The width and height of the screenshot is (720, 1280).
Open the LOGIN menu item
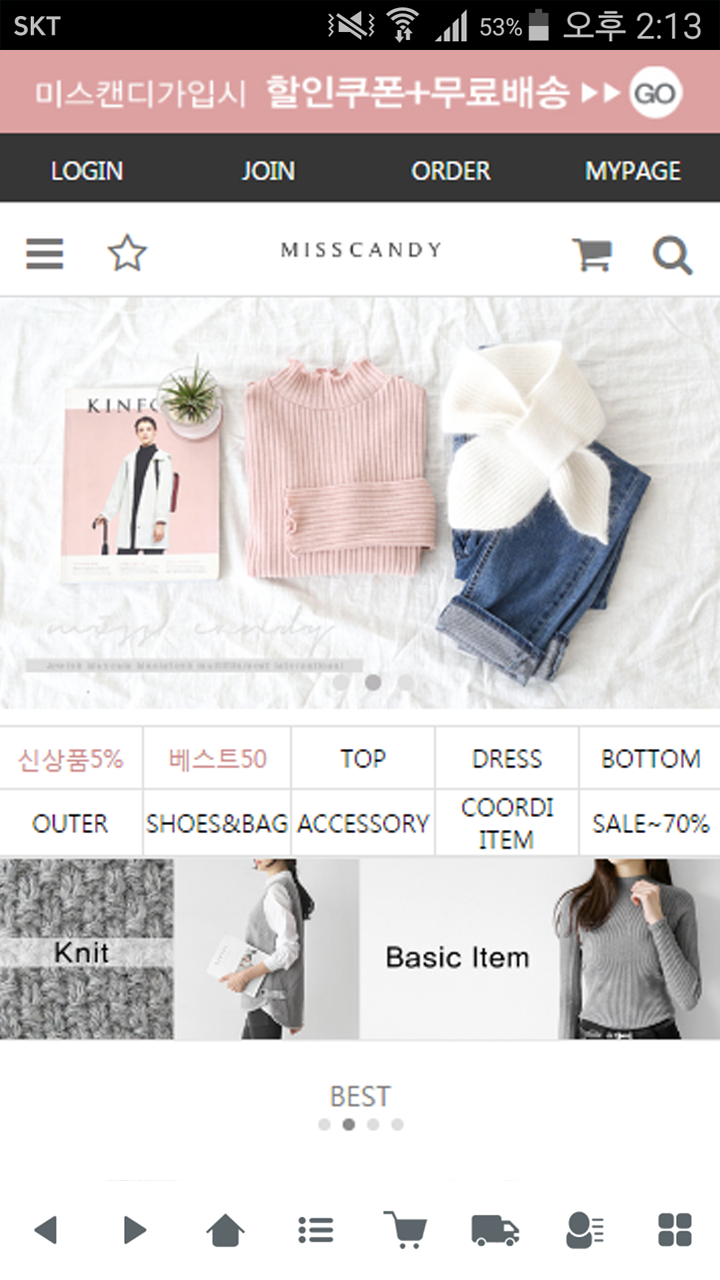pos(87,171)
